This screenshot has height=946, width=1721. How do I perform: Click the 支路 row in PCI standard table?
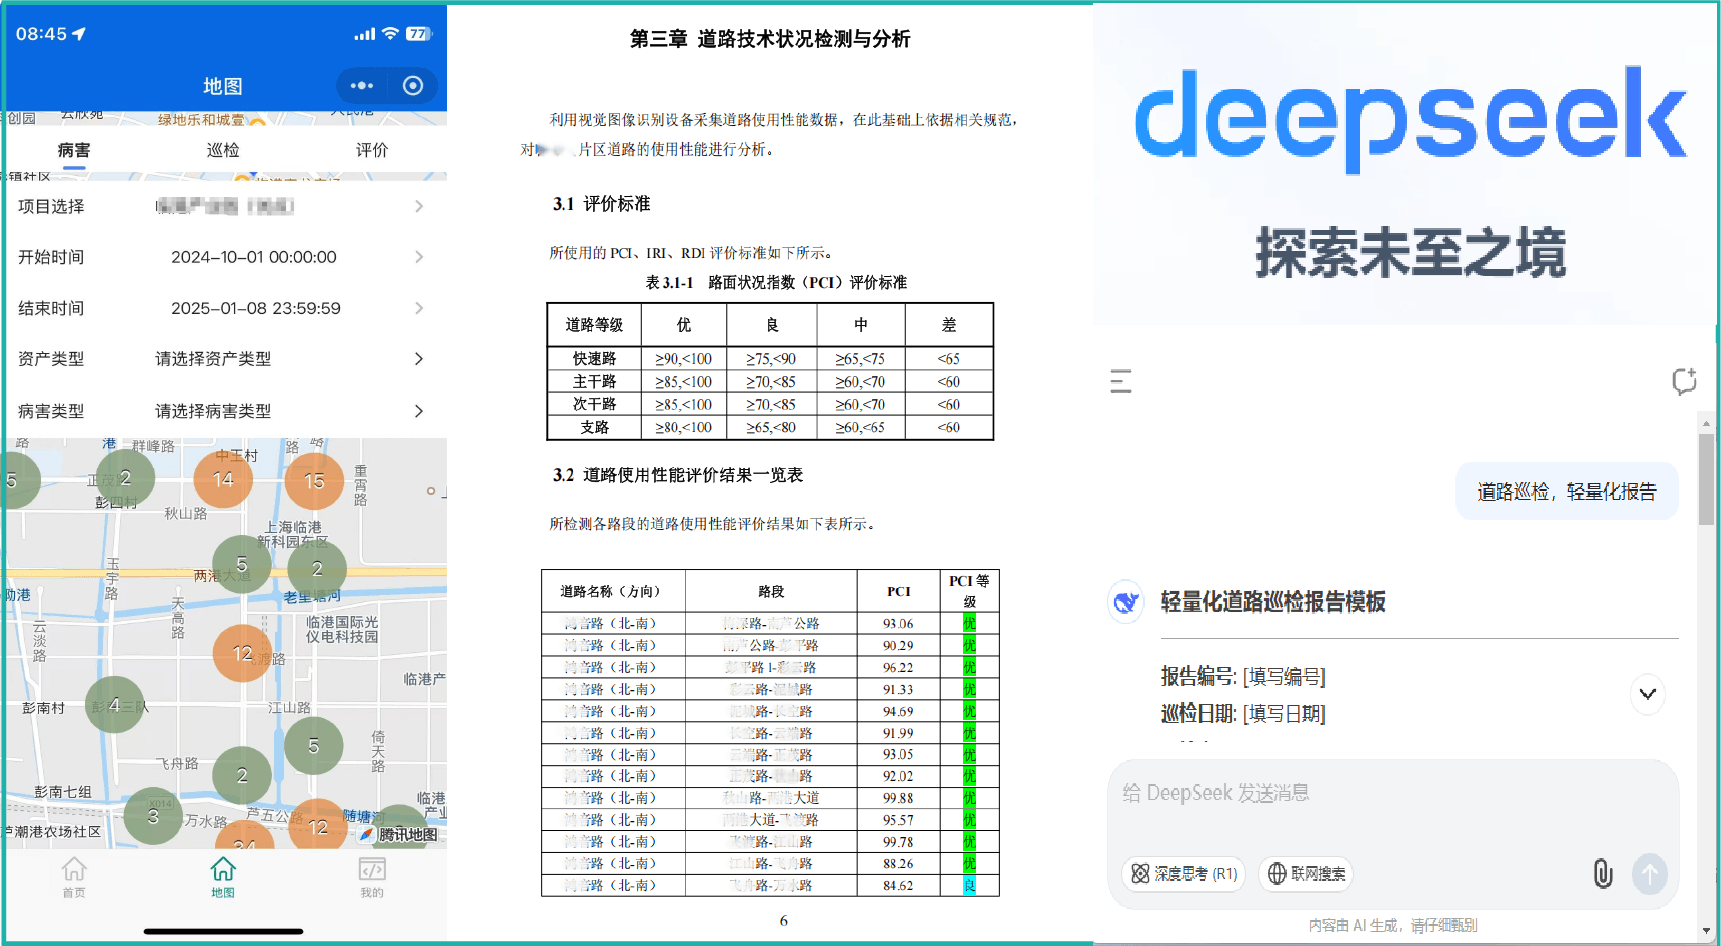click(x=770, y=427)
